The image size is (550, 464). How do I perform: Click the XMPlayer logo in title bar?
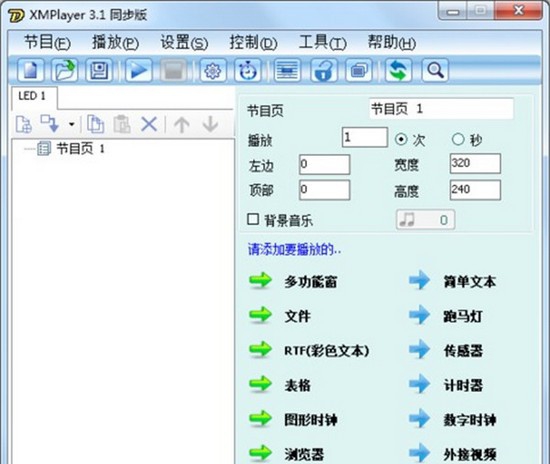(16, 15)
